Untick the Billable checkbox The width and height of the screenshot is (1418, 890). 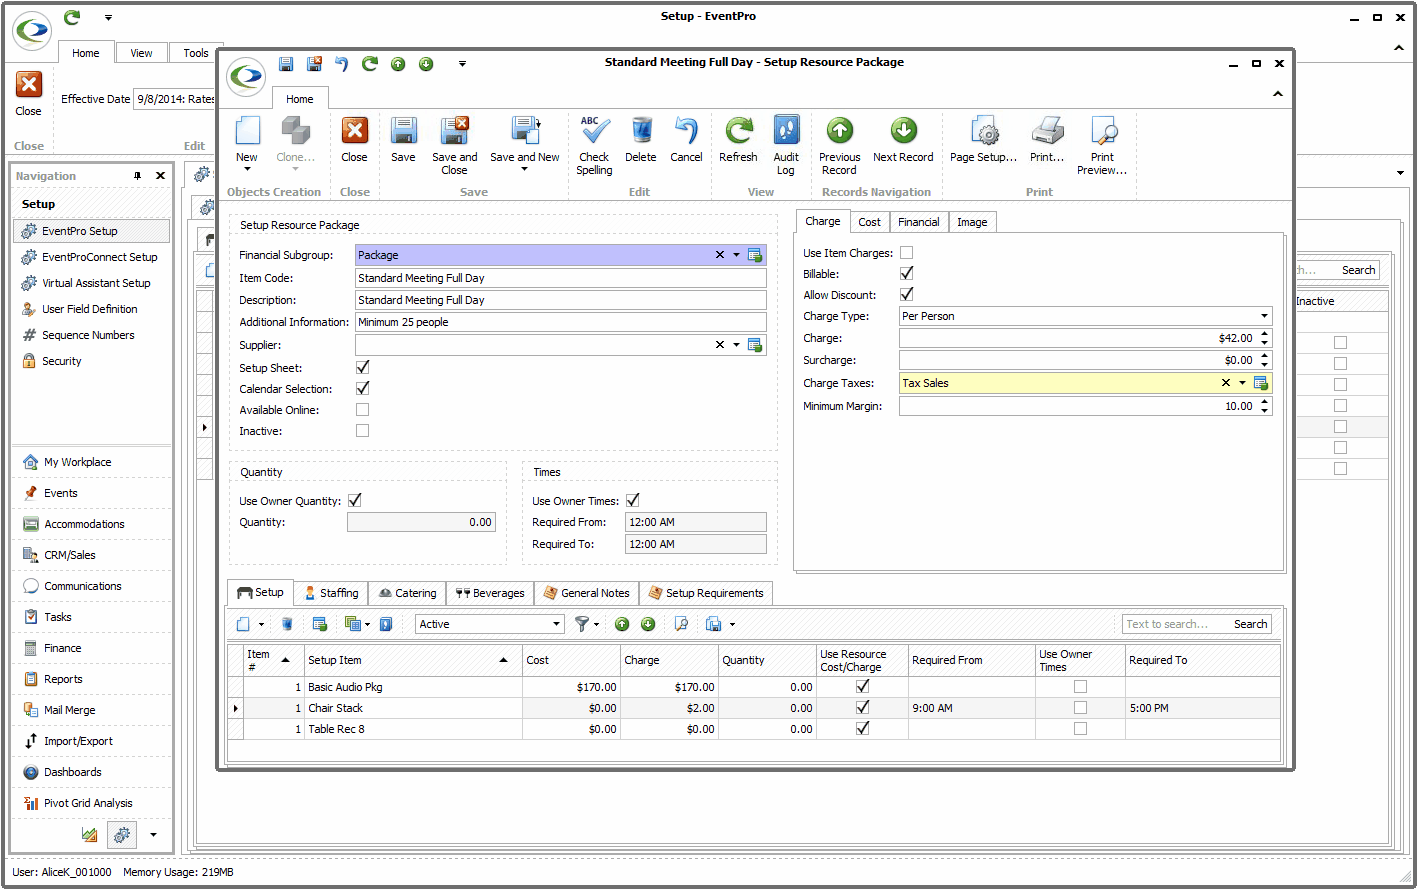click(906, 273)
